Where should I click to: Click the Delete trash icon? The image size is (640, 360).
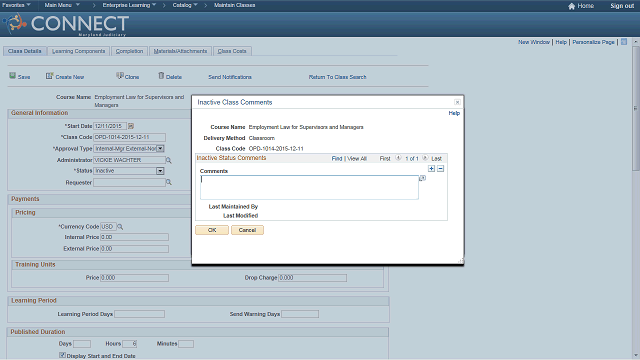click(x=161, y=76)
